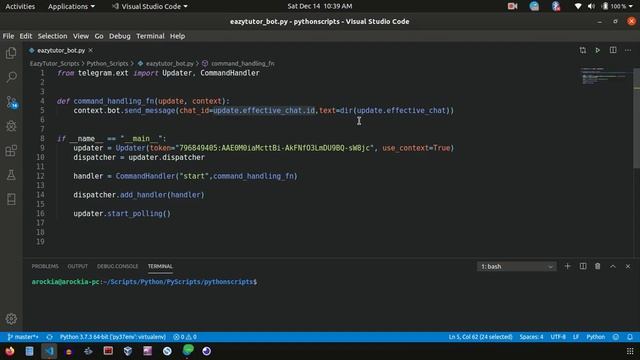Show applications grid in dock

point(630,351)
